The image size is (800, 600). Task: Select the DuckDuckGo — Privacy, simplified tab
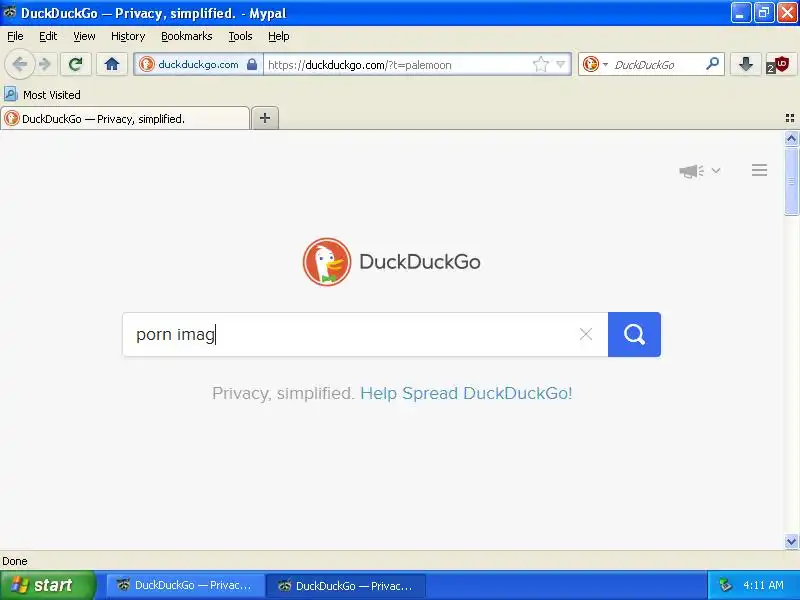click(125, 118)
